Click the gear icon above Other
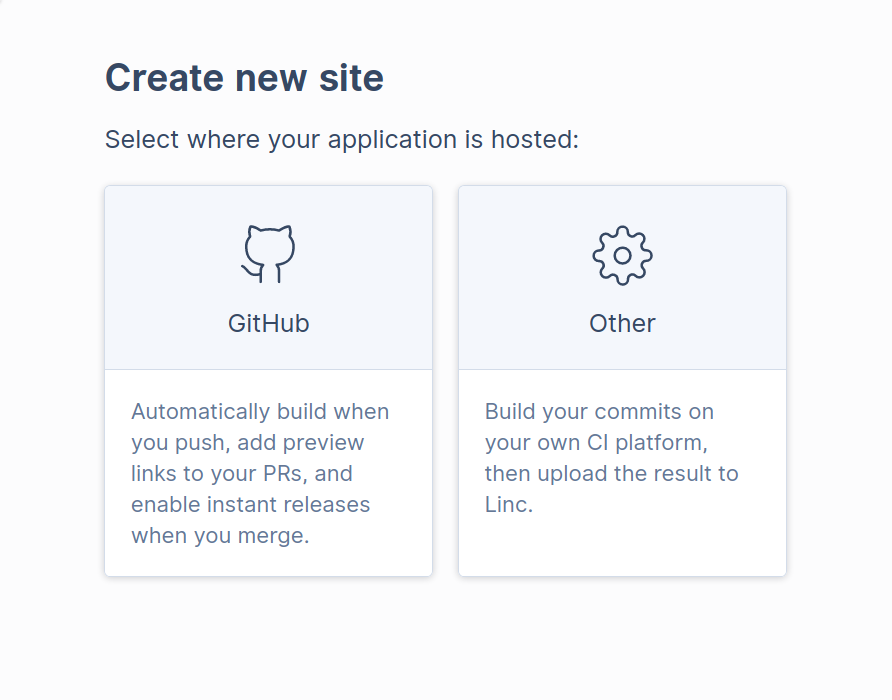Image resolution: width=892 pixels, height=700 pixels. [x=622, y=255]
